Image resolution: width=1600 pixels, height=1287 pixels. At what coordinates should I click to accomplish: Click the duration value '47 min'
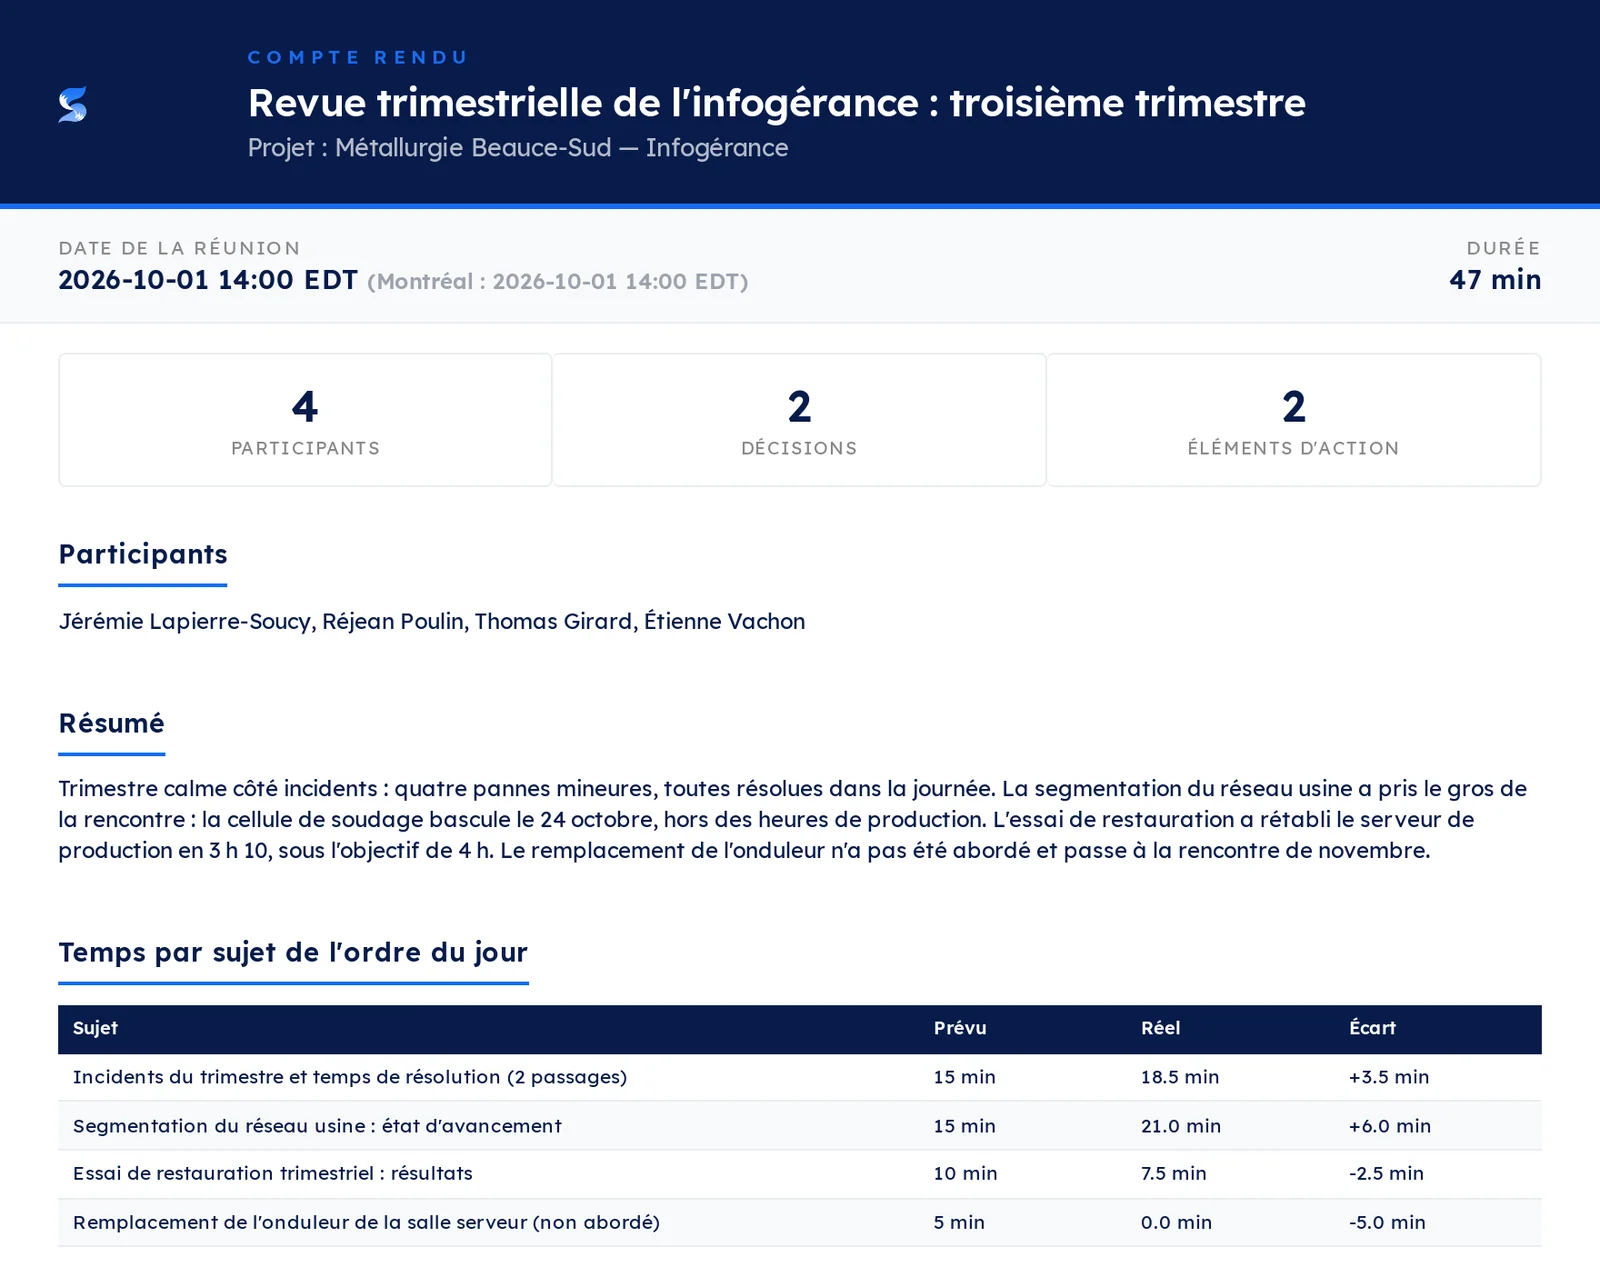(x=1495, y=280)
